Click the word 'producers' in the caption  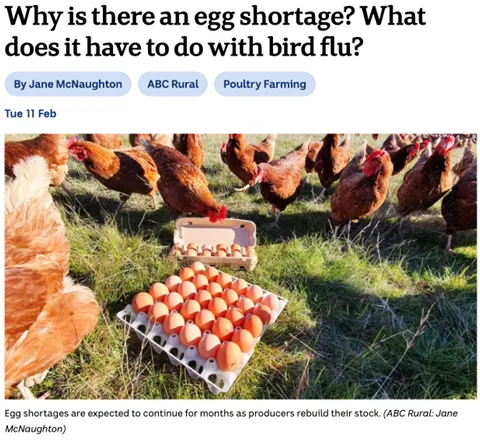coord(271,413)
